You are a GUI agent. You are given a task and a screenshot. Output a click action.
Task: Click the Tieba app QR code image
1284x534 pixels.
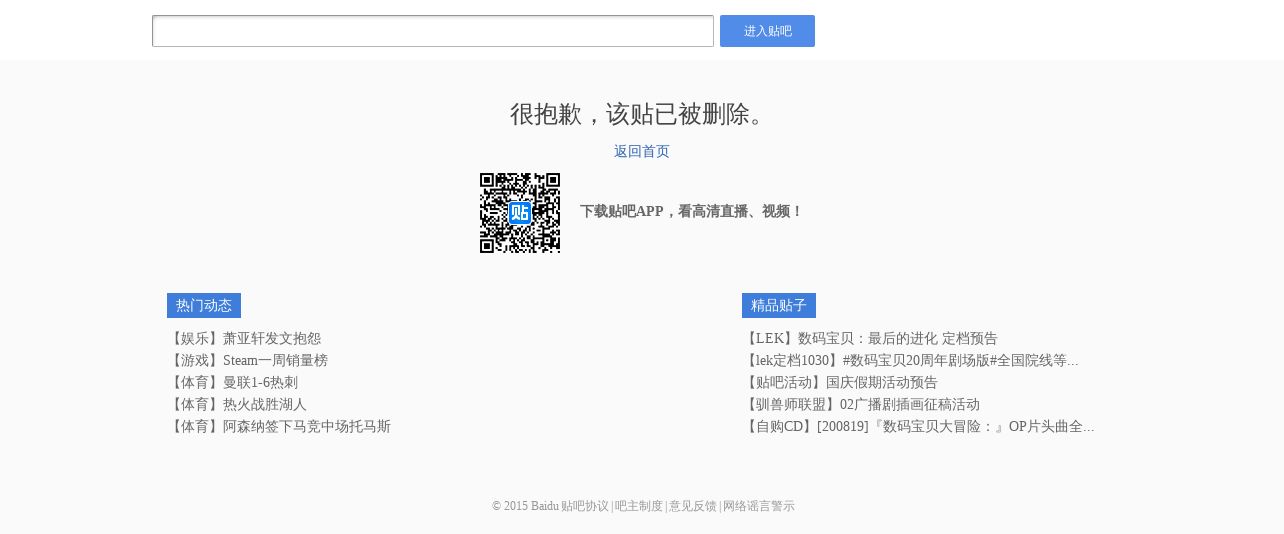[520, 213]
